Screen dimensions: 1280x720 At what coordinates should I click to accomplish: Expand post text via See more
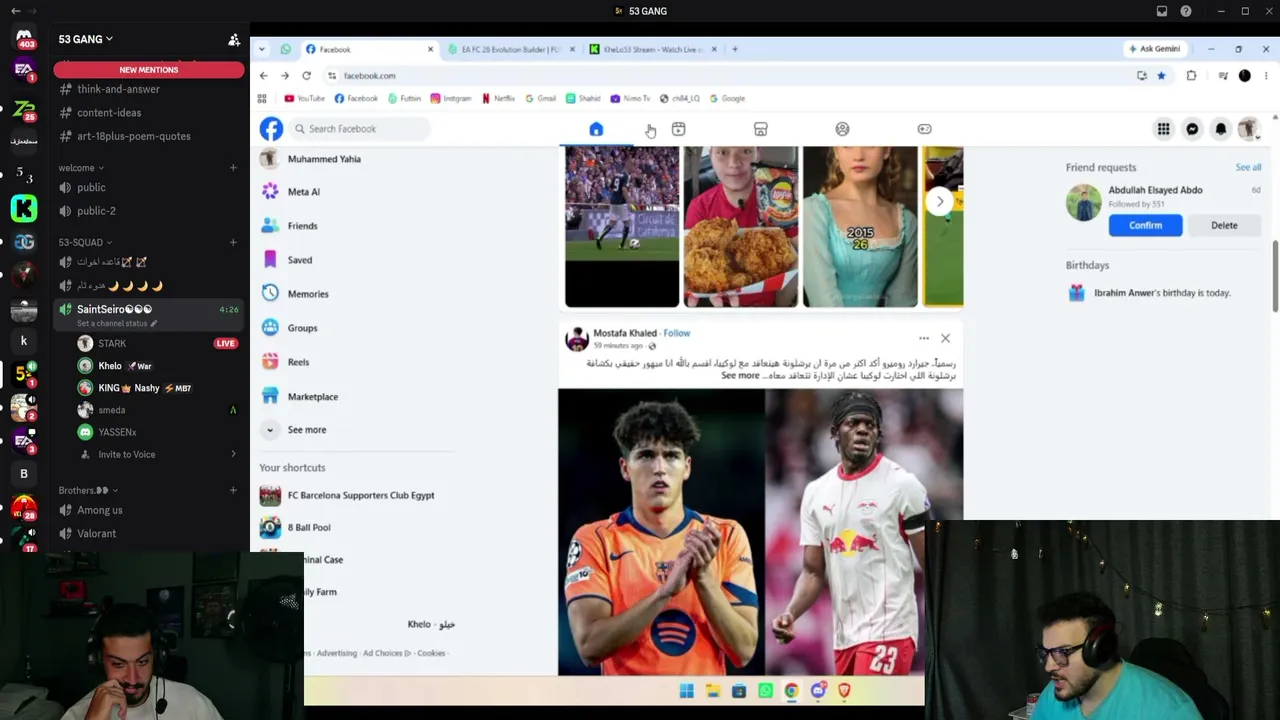(741, 376)
